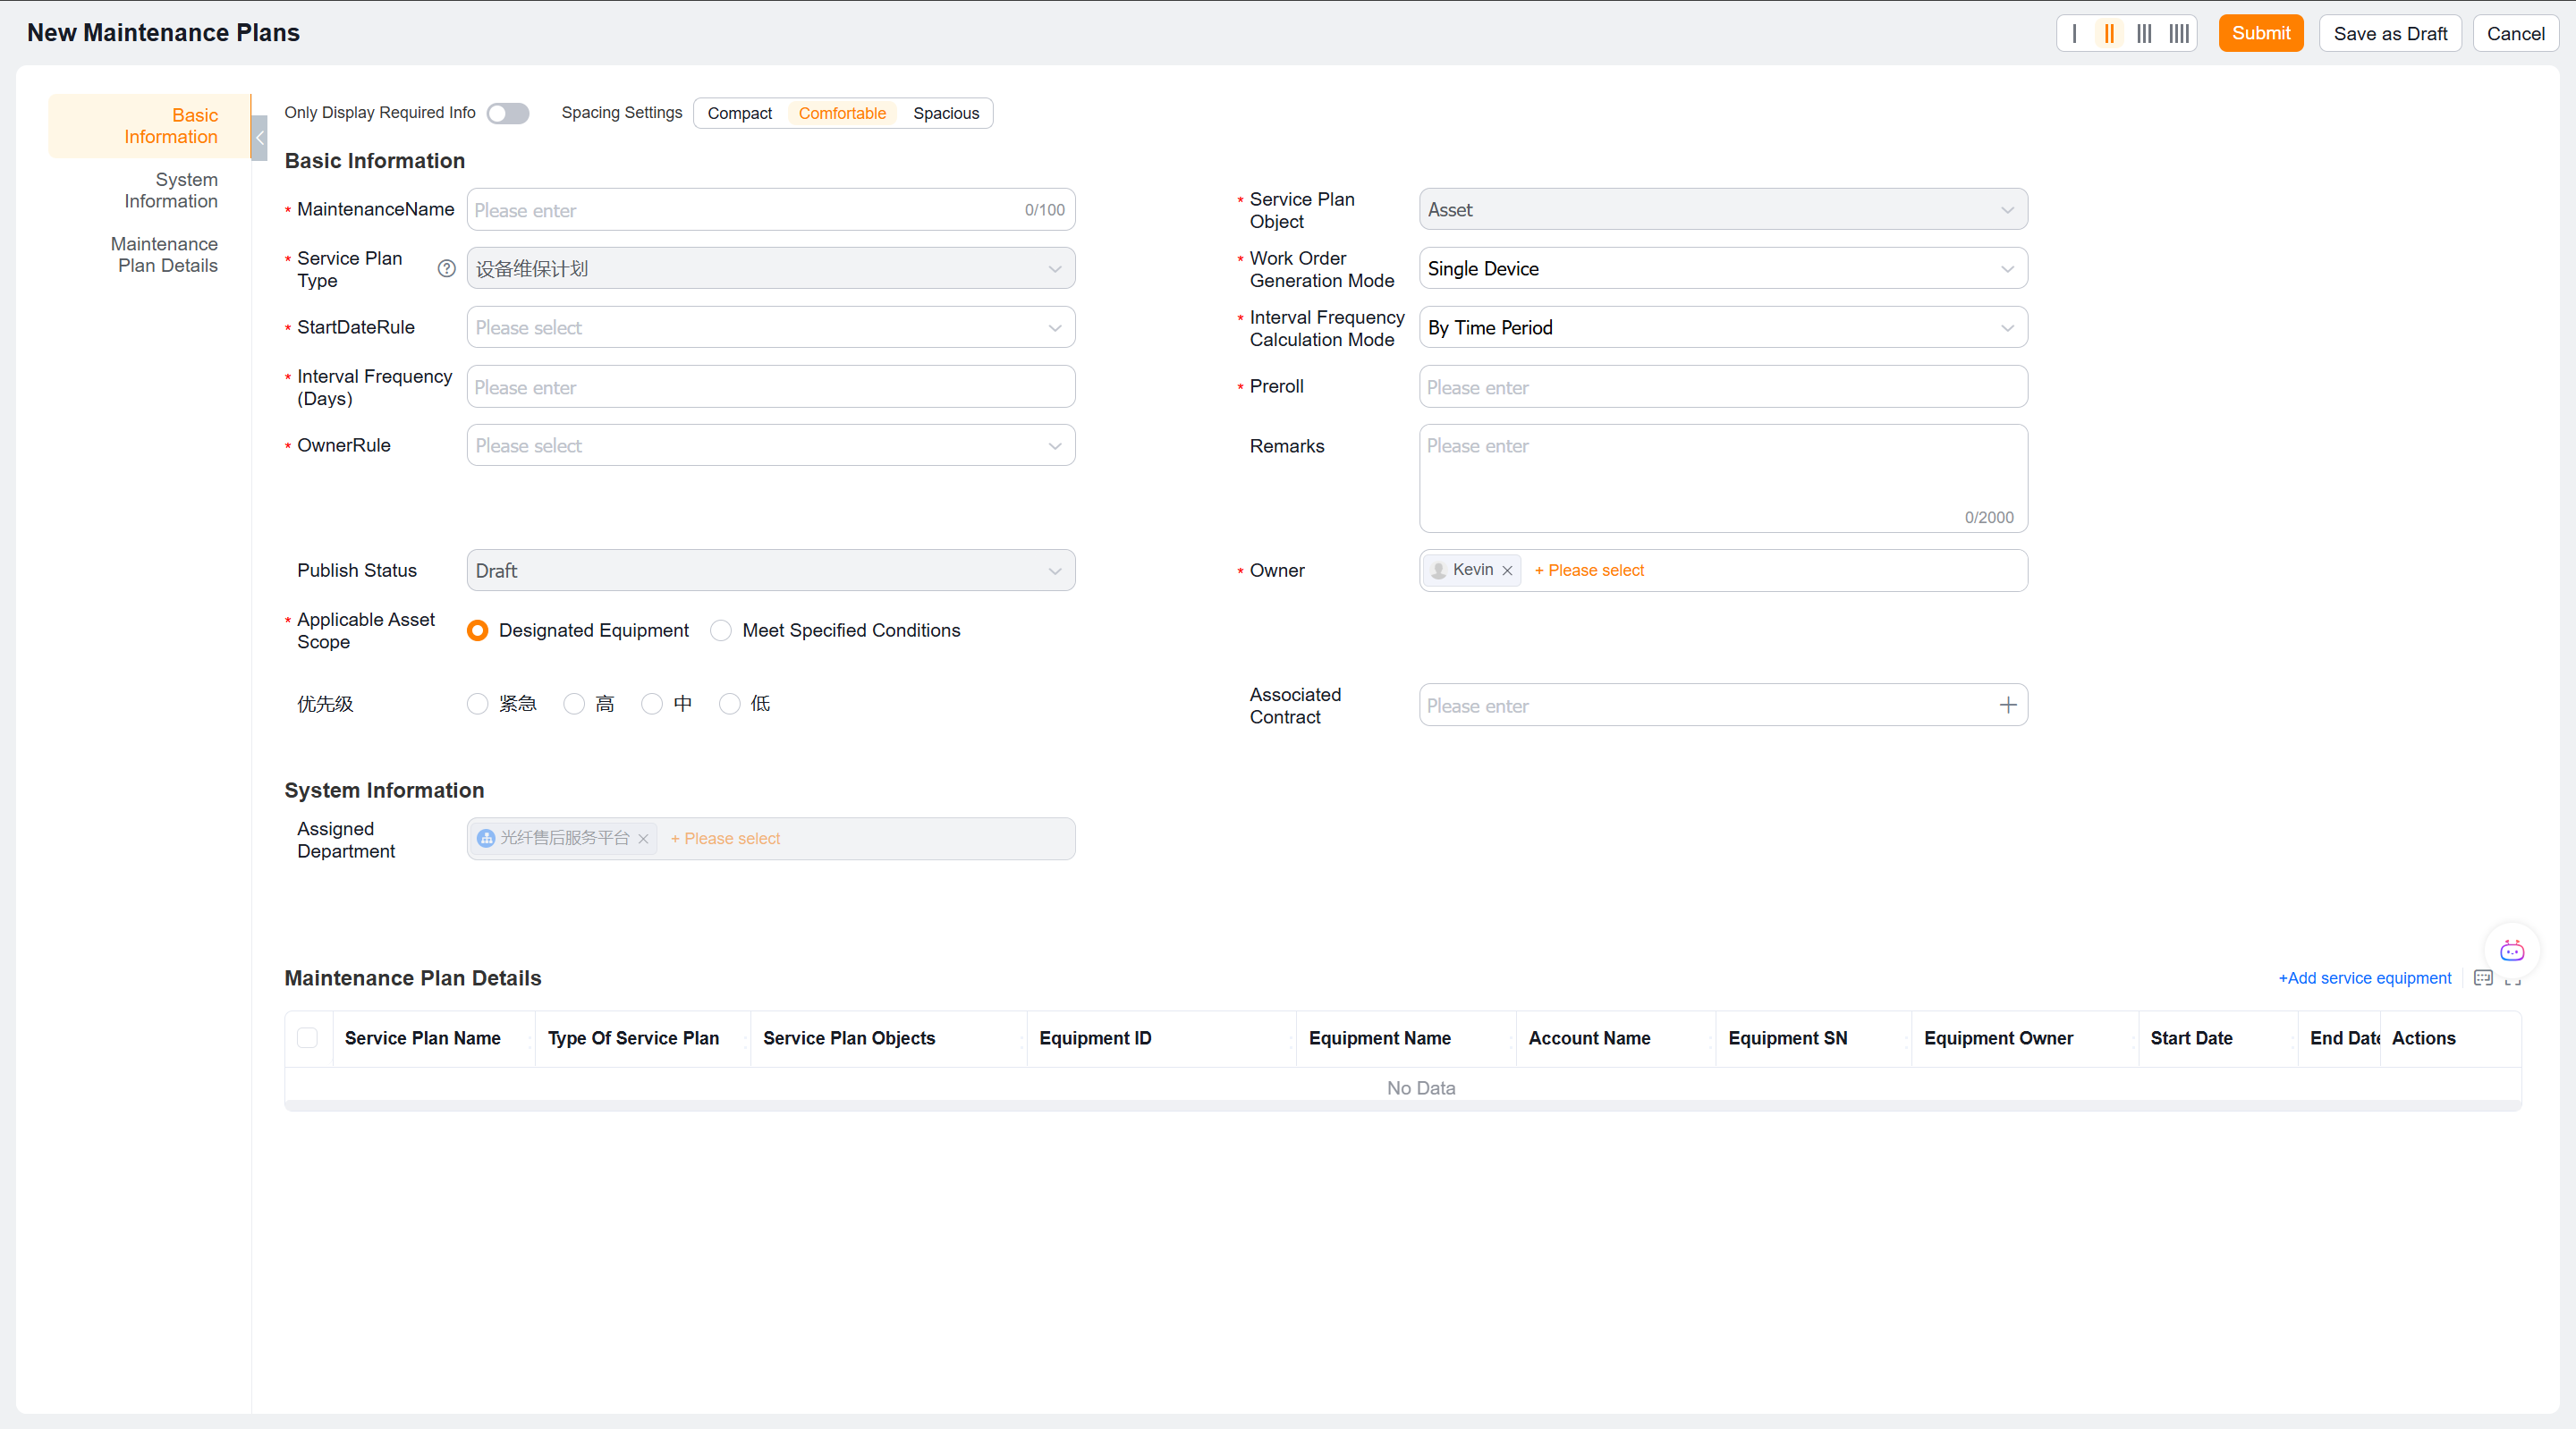Focus the Interval Frequency (Days) input
The width and height of the screenshot is (2576, 1429).
pyautogui.click(x=770, y=386)
